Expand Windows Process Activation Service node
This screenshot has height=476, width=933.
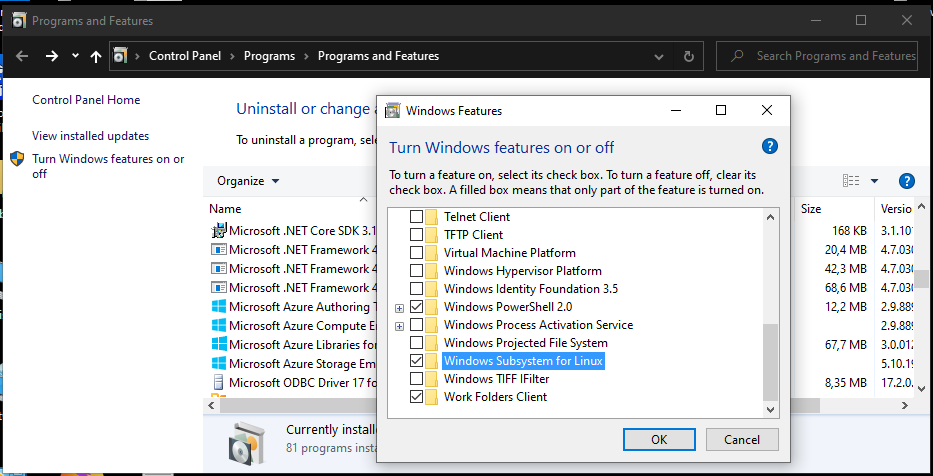tap(399, 326)
